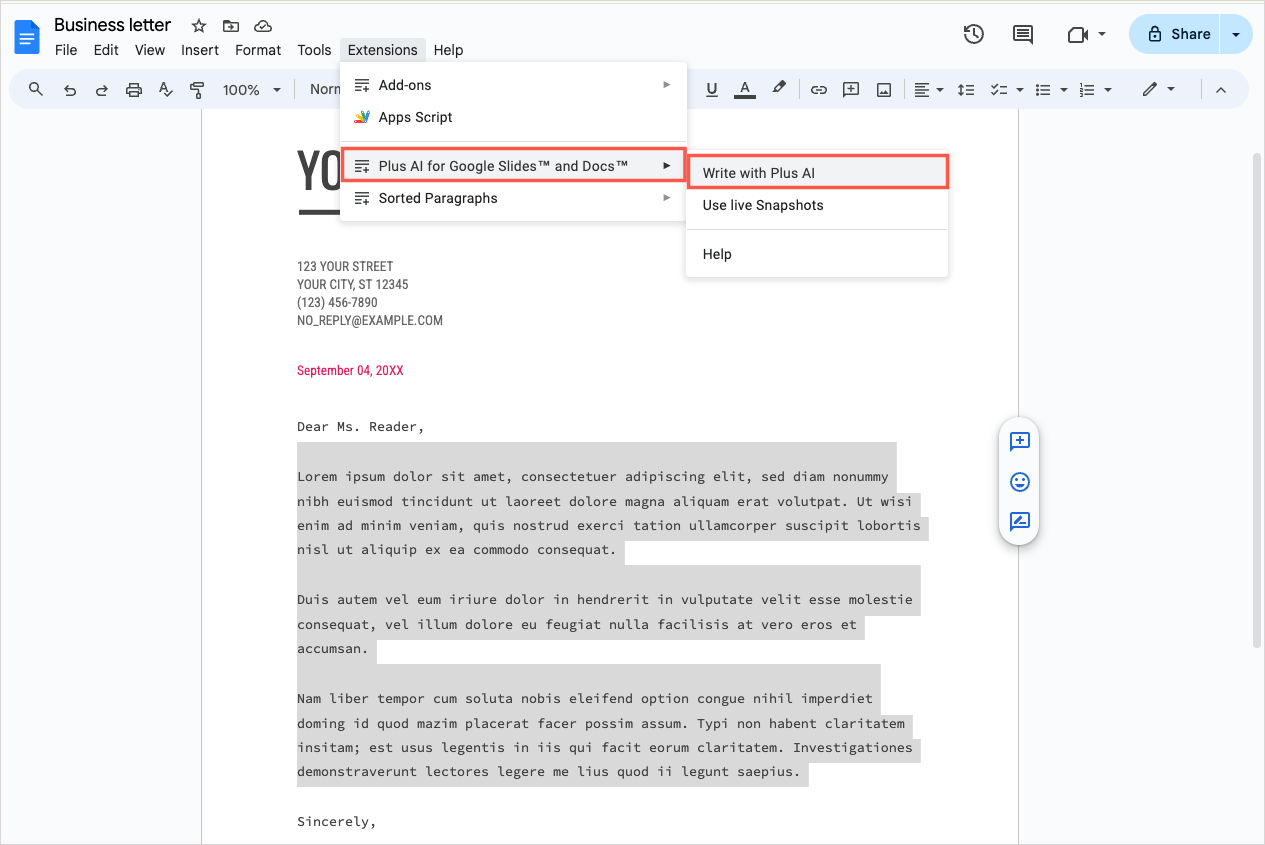Expand the Add-ons submenu
Image resolution: width=1265 pixels, height=845 pixels.
(513, 85)
